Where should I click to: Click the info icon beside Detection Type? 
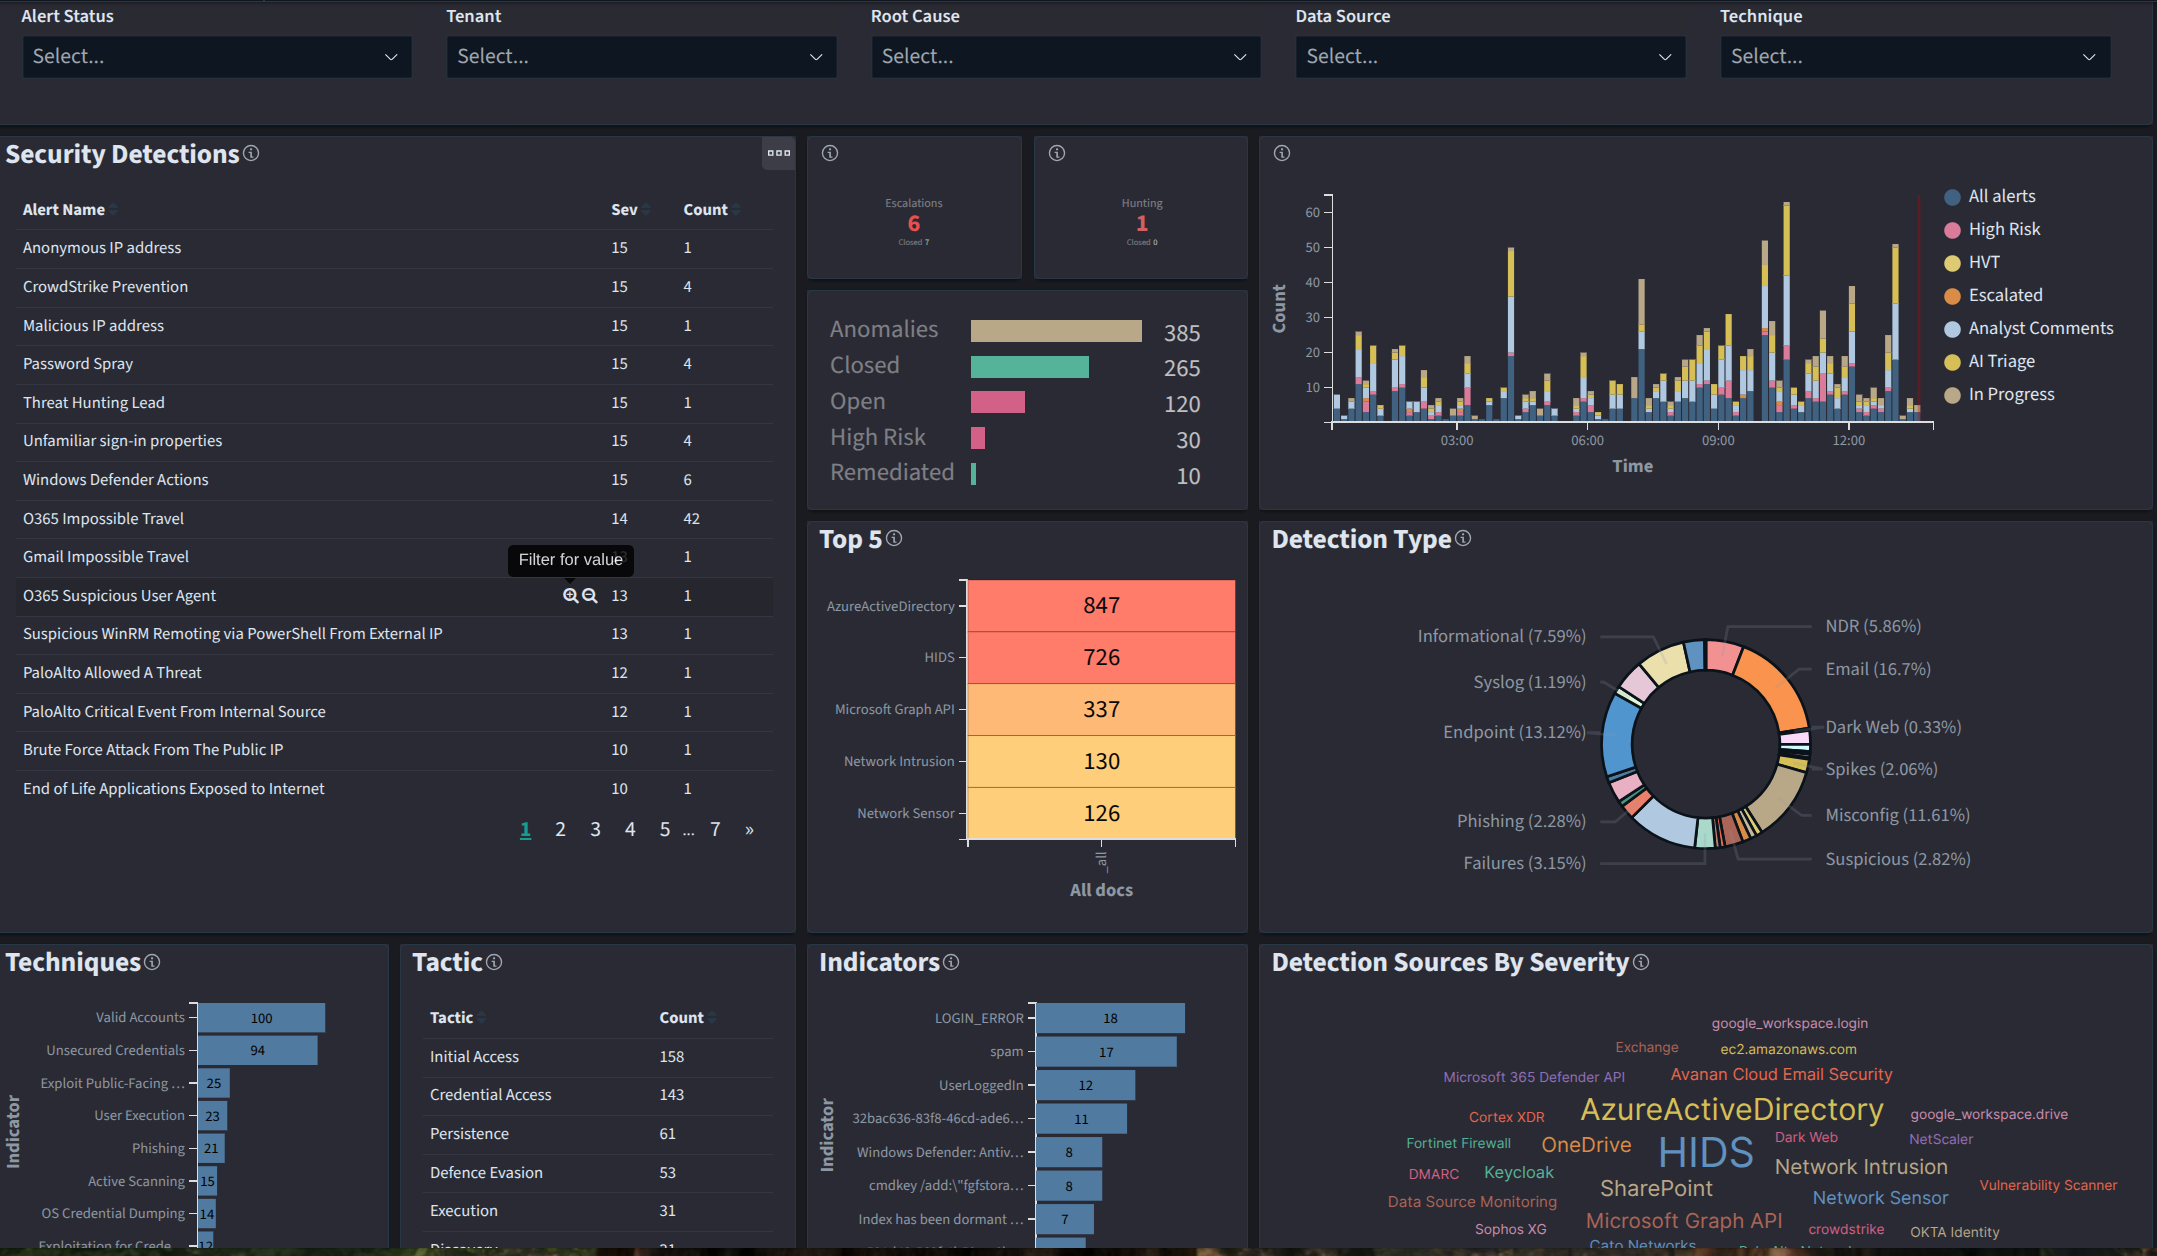1463,538
